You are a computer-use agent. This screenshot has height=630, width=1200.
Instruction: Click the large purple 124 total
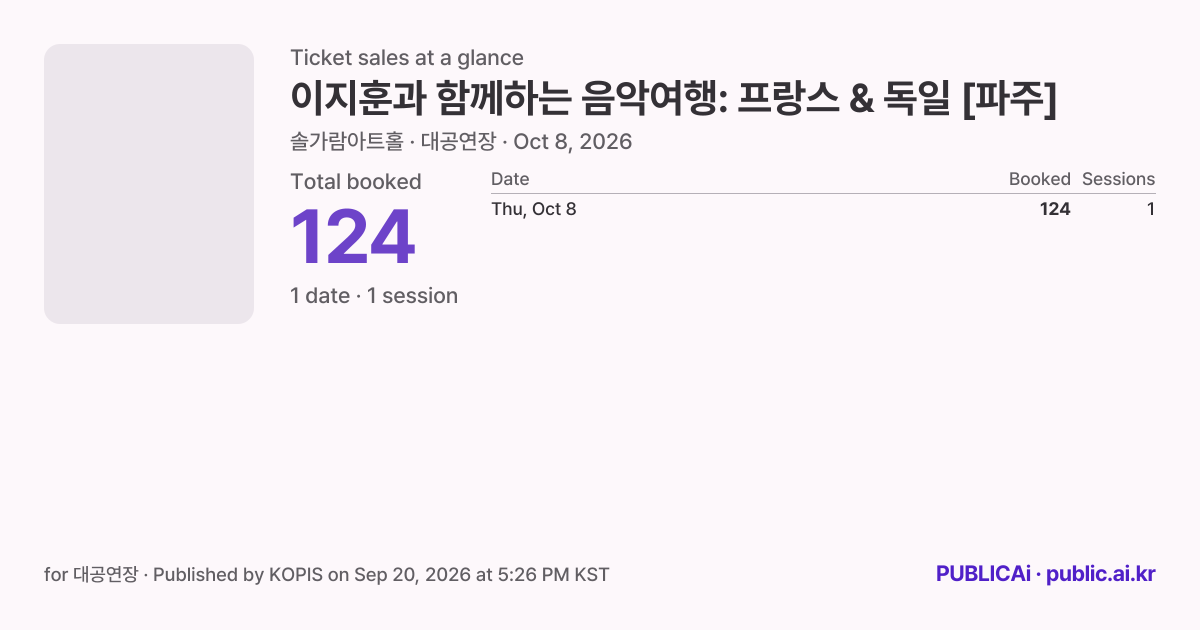(x=353, y=238)
